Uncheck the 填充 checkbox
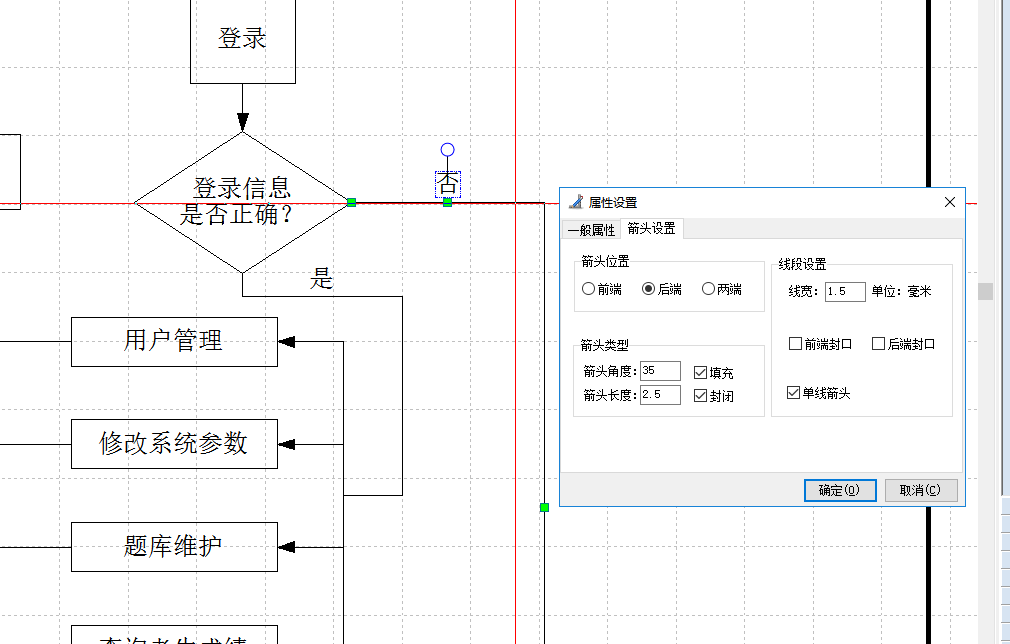This screenshot has width=1010, height=644. [x=700, y=372]
